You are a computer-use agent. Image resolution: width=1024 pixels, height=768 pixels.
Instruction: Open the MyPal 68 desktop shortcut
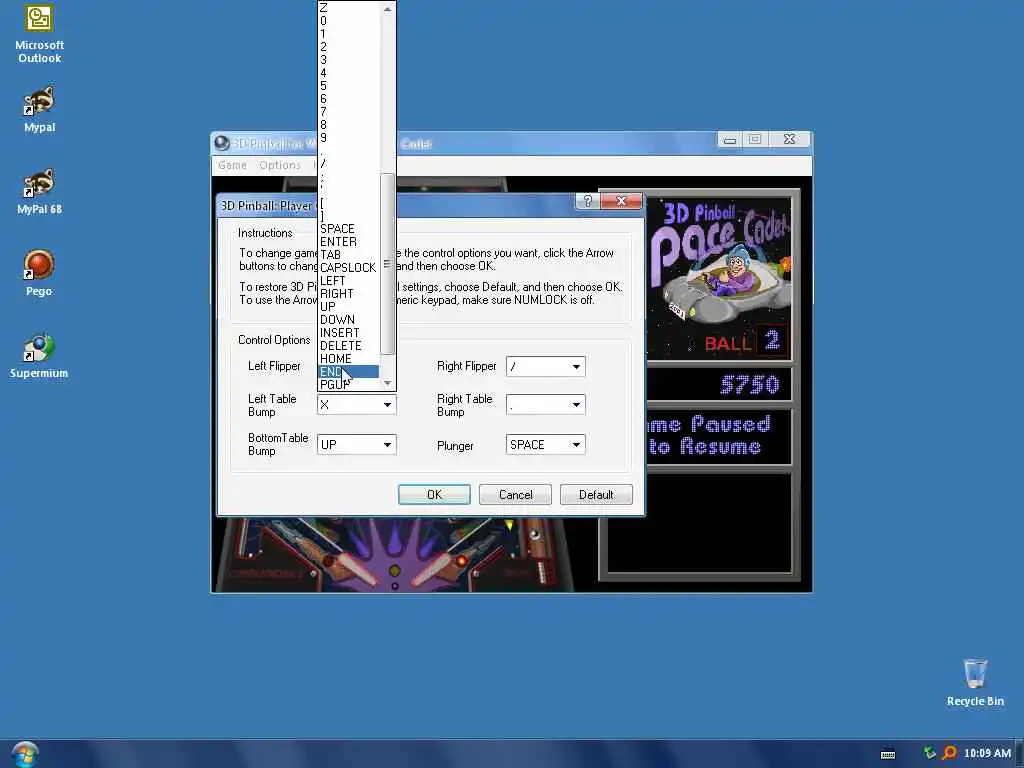[x=39, y=191]
